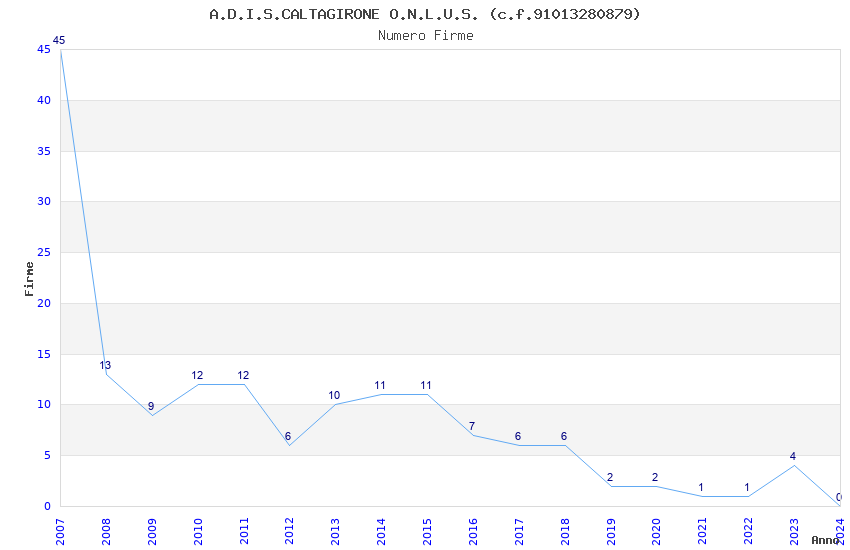The image size is (850, 550).
Task: Click the 2010 x-axis year label
Action: 198,531
